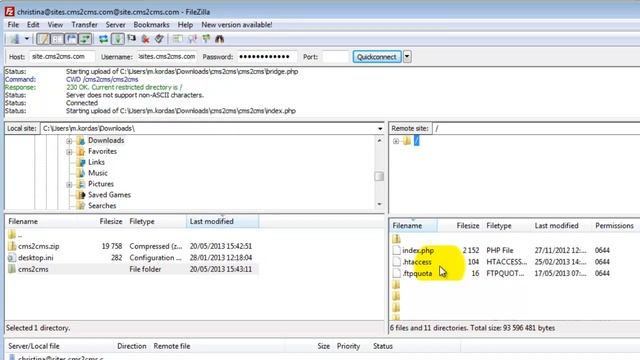Select desktop.ini in local files
Viewport: 640px width, 360px height.
coord(36,258)
